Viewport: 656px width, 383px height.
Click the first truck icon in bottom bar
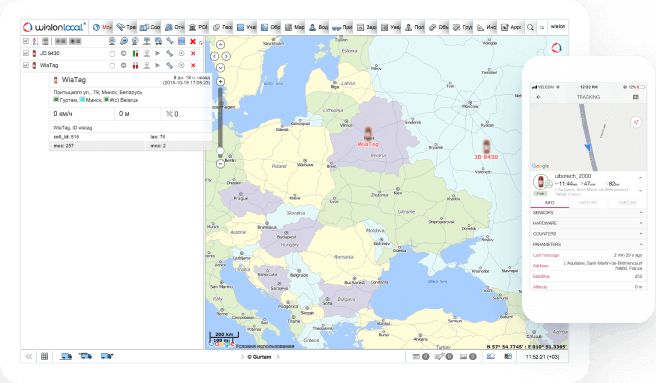(x=66, y=357)
